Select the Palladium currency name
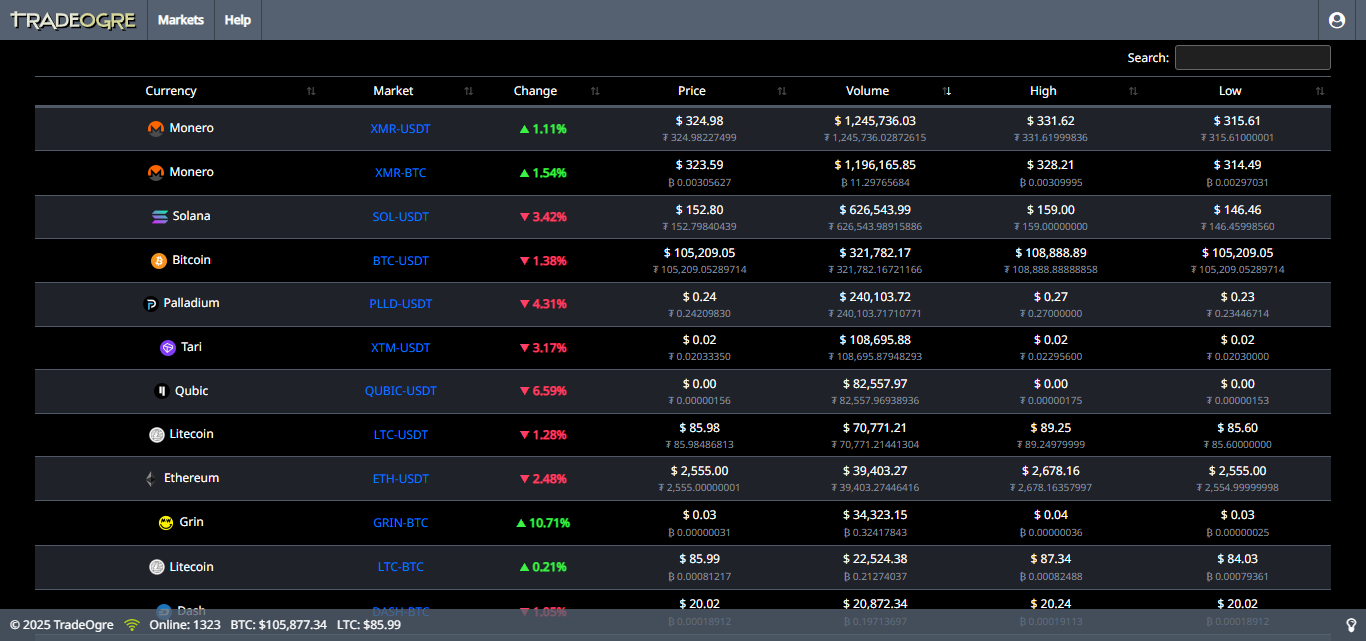Image resolution: width=1366 pixels, height=641 pixels. click(x=192, y=303)
